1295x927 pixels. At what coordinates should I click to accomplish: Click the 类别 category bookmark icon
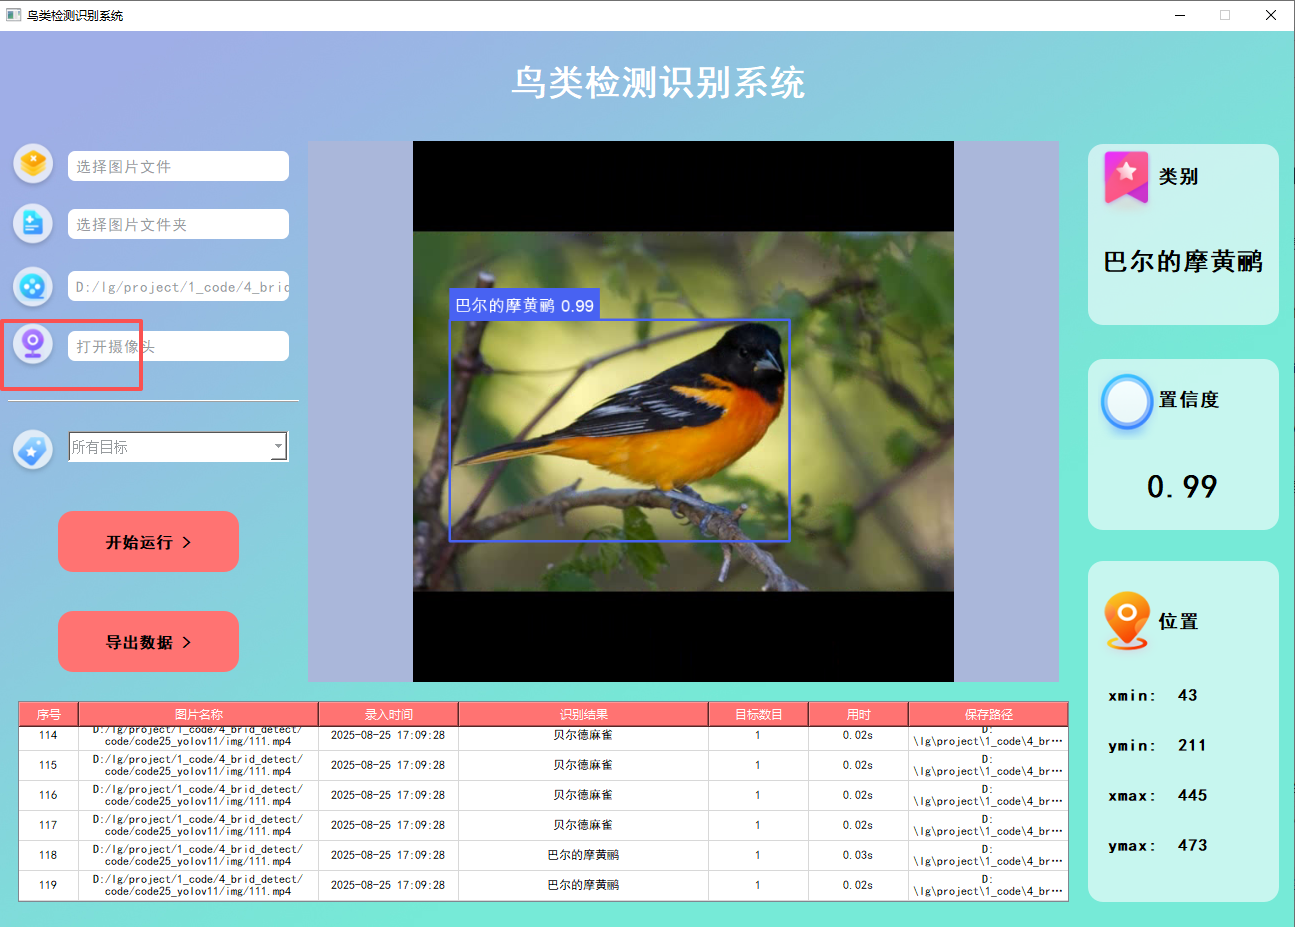[x=1126, y=178]
